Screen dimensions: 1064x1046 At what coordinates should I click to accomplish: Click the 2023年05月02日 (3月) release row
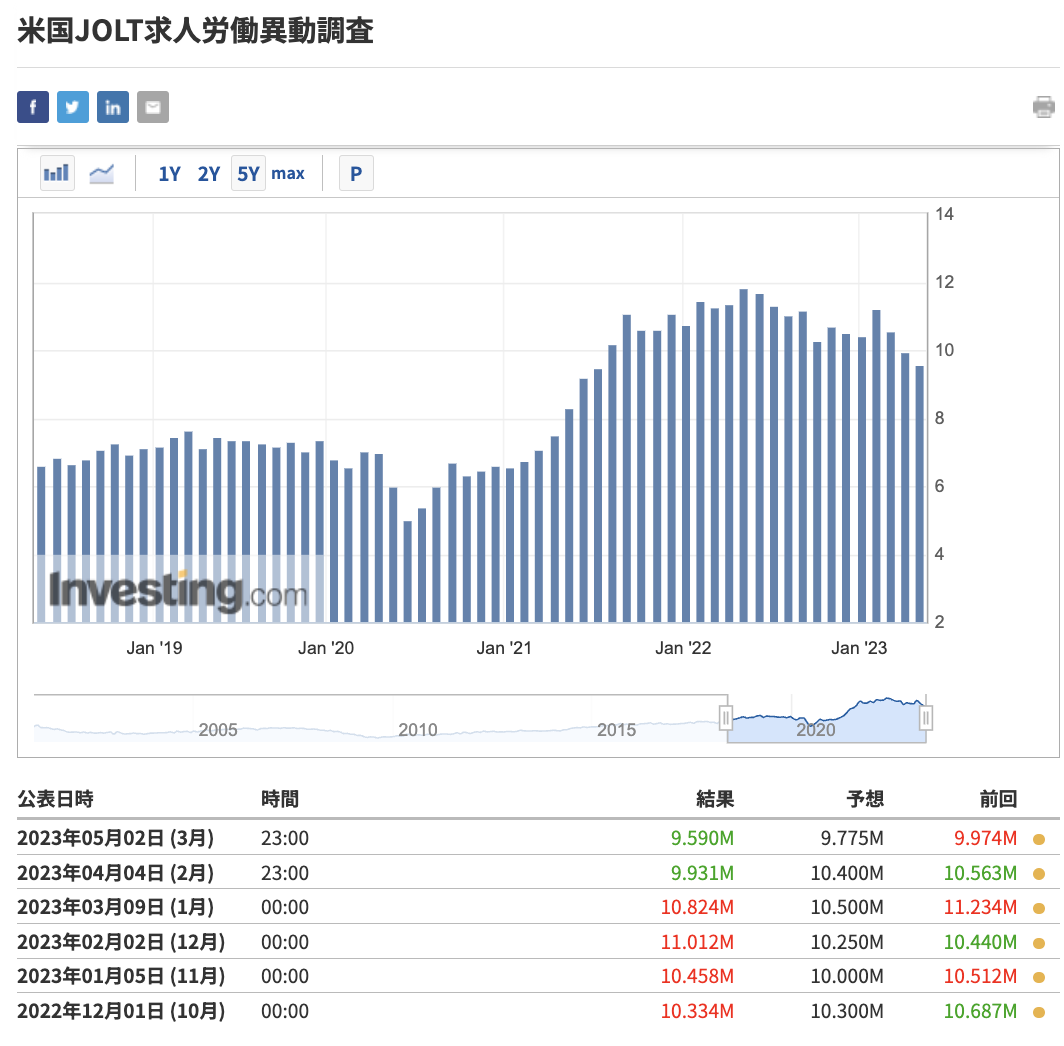[538, 838]
